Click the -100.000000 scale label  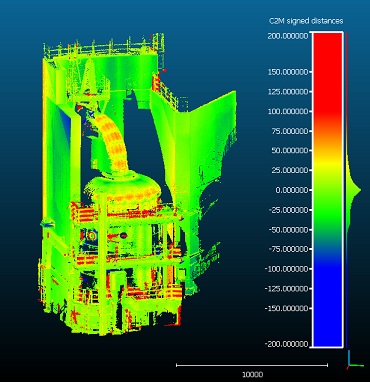click(x=286, y=269)
